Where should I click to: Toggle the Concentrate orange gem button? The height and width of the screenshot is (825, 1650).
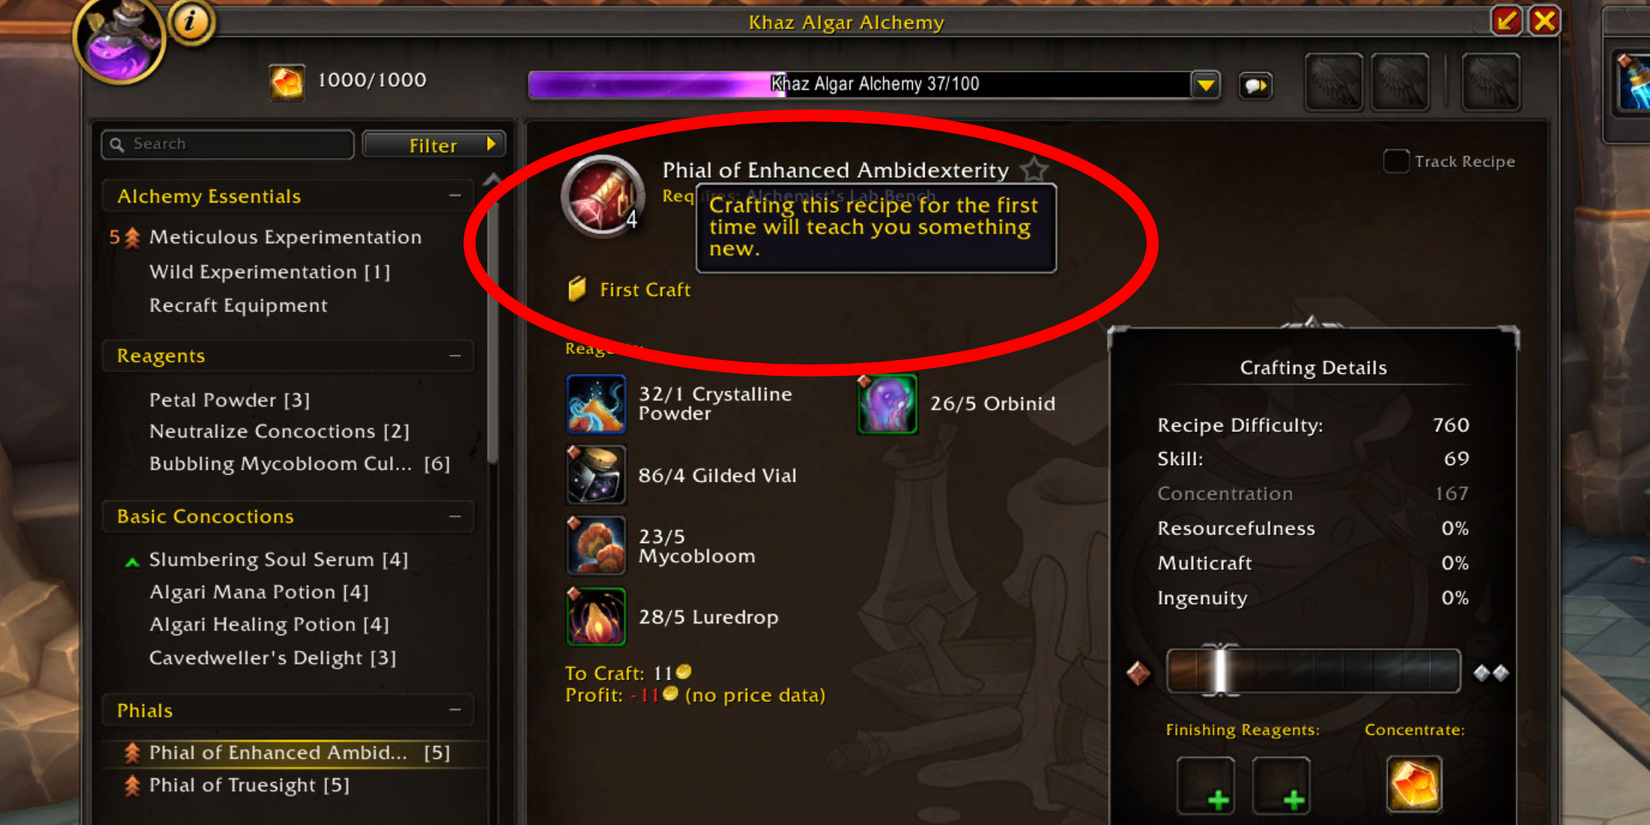(x=1414, y=783)
